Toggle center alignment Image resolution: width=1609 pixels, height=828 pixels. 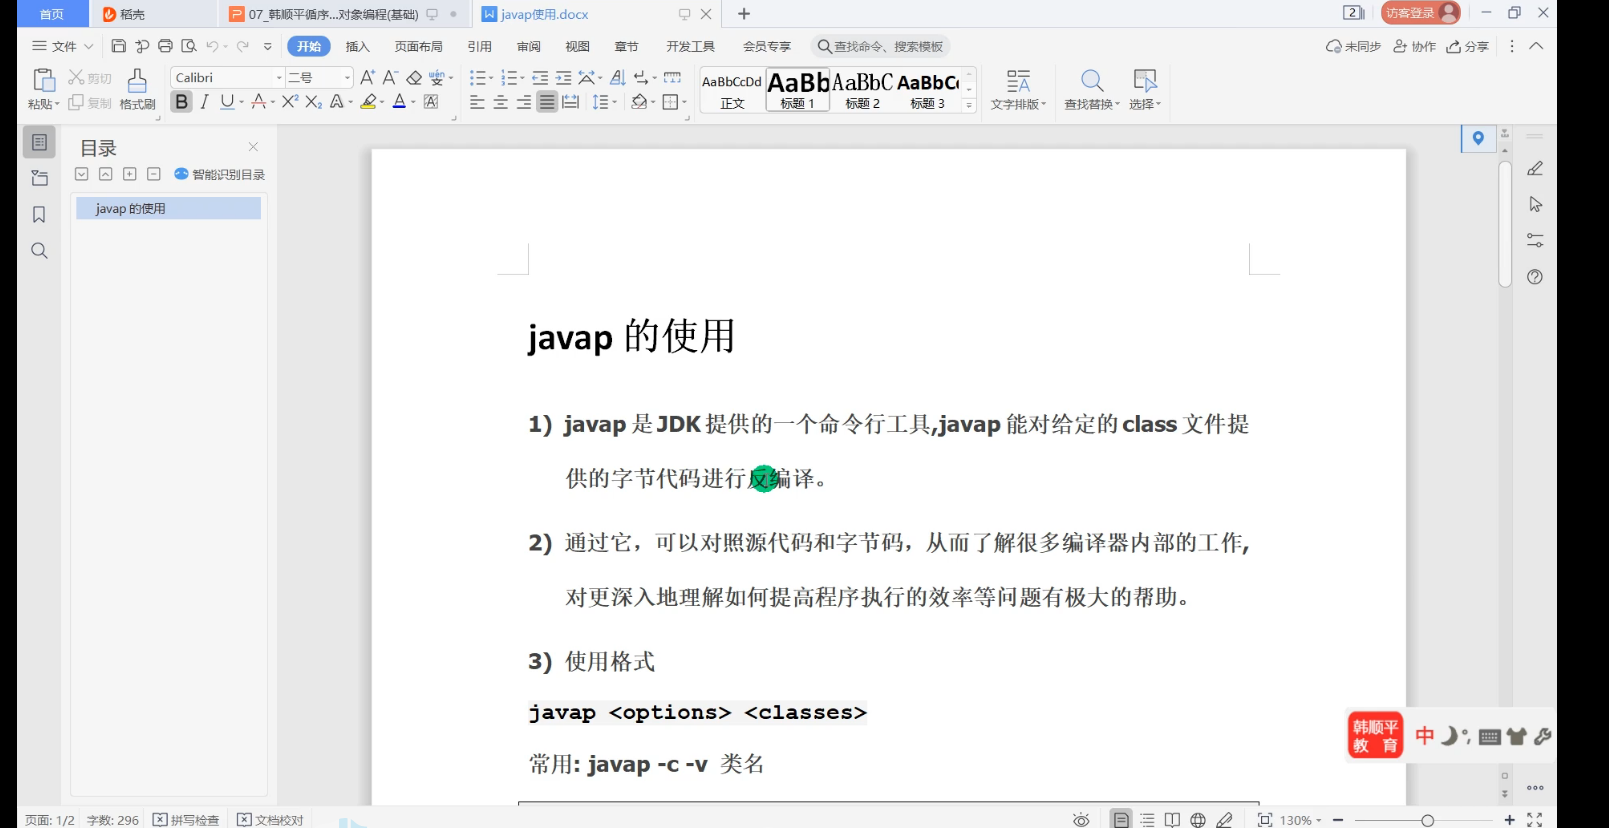click(500, 101)
